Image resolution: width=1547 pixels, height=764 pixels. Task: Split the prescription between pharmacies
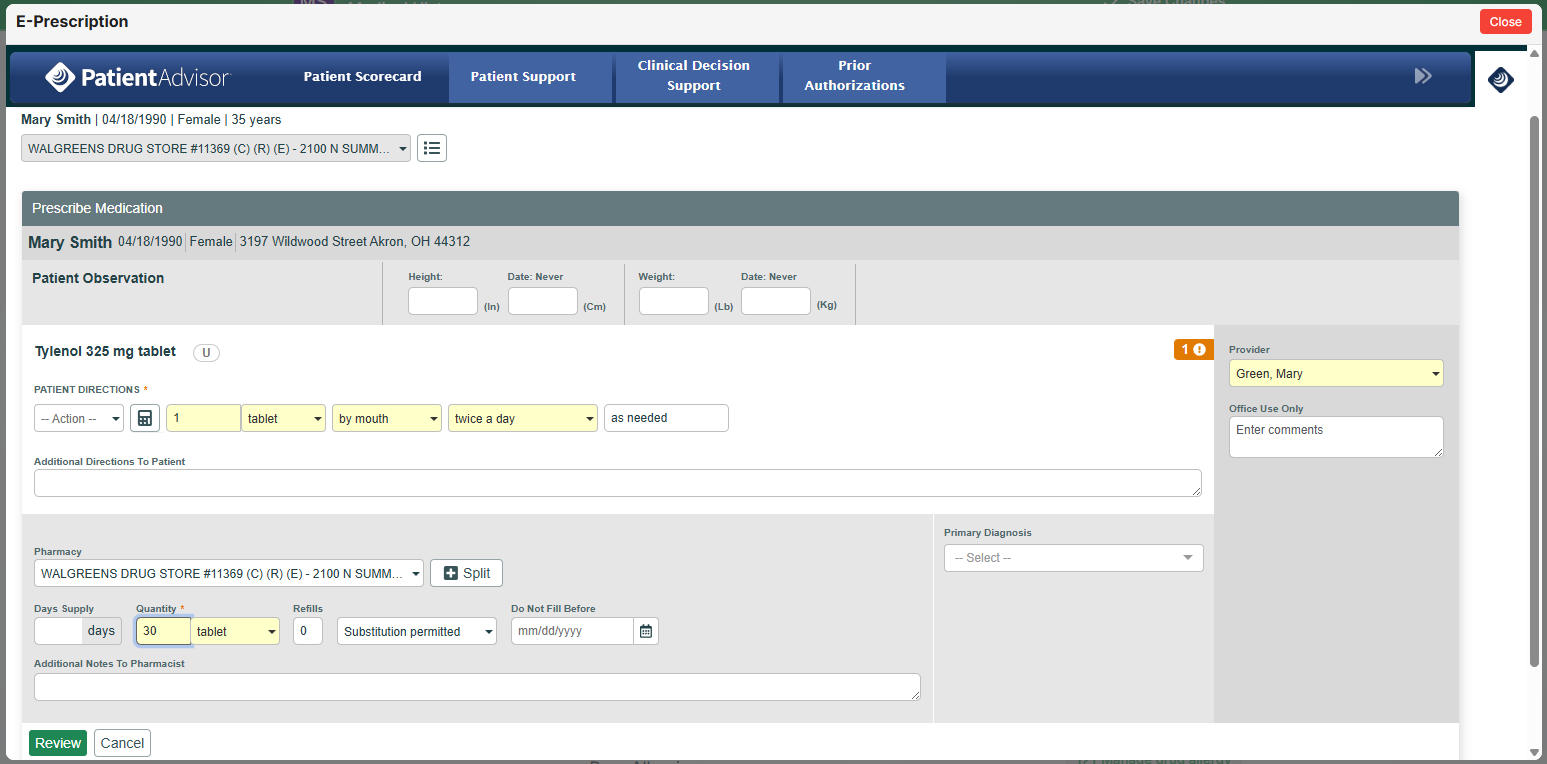coord(466,573)
